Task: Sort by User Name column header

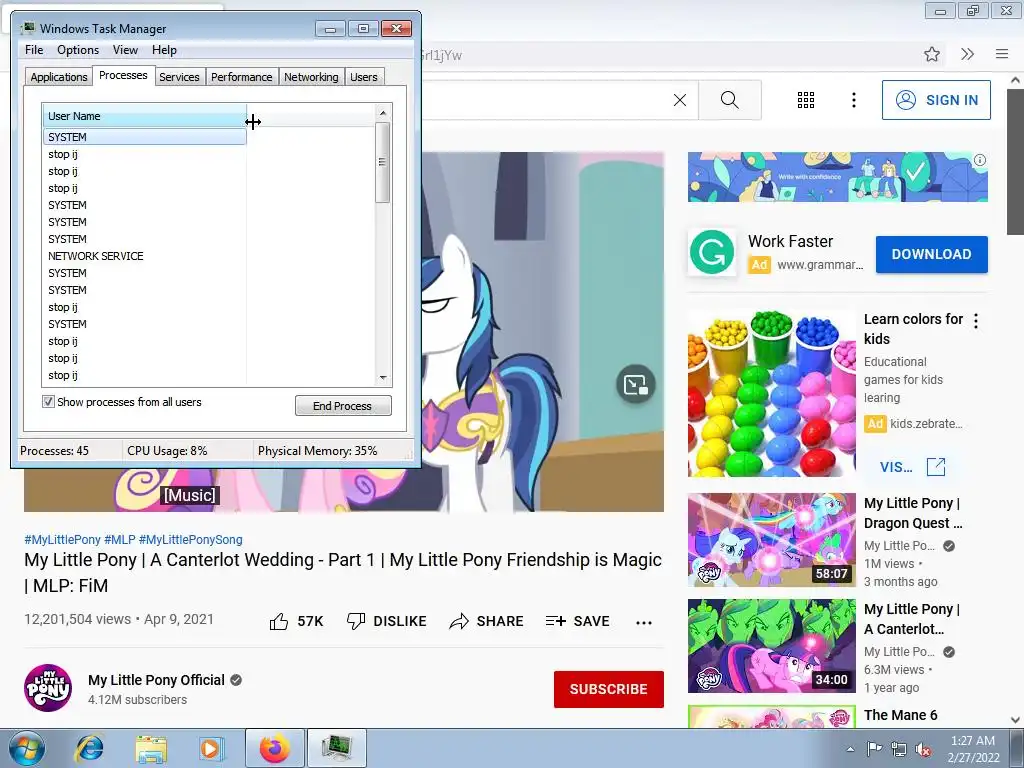Action: tap(144, 116)
